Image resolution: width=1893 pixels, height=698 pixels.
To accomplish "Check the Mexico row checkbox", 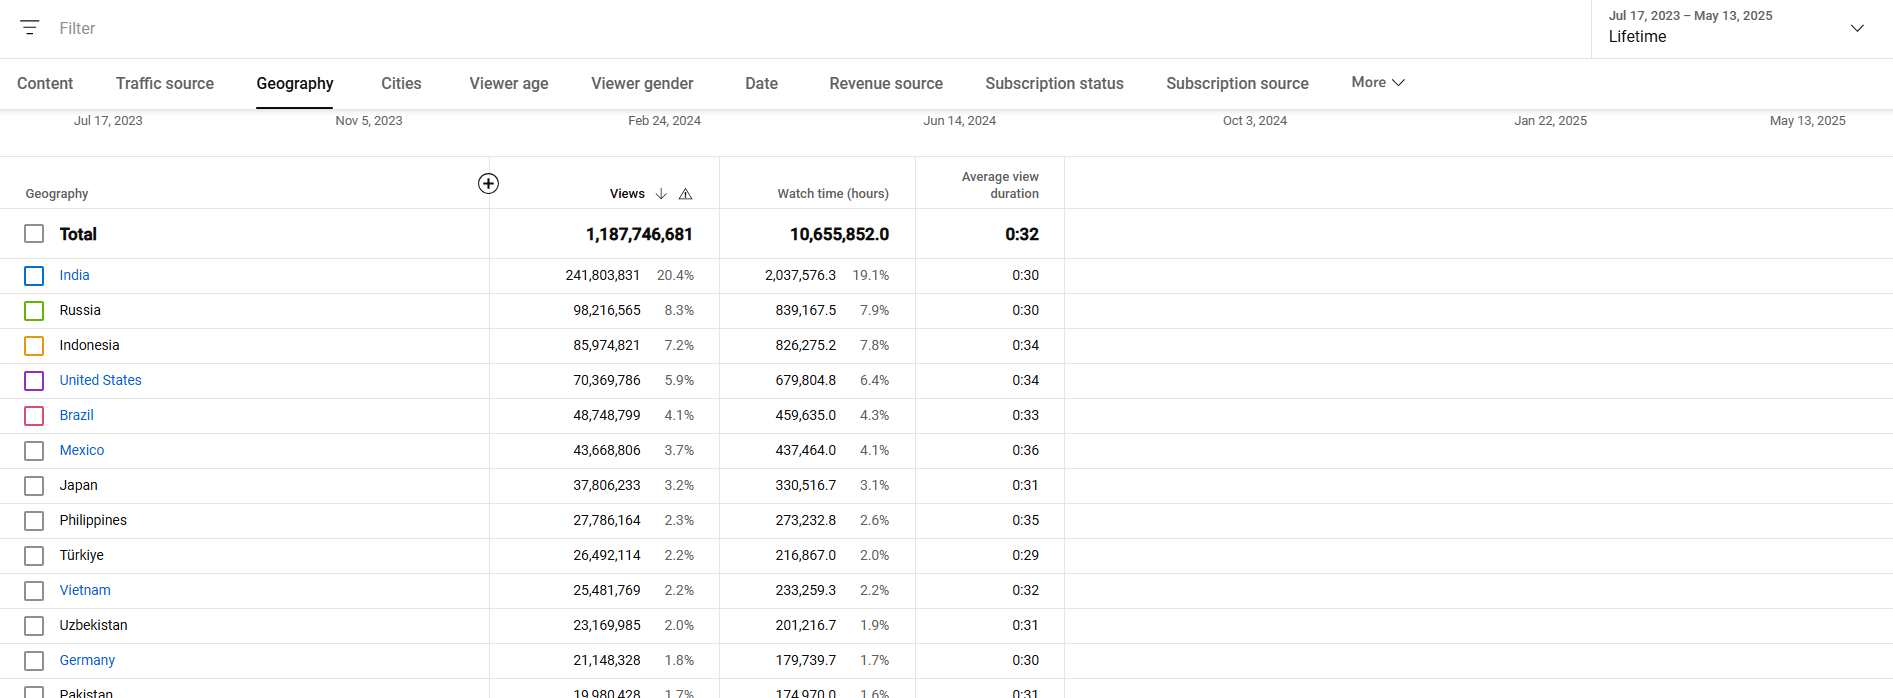I will coord(34,451).
